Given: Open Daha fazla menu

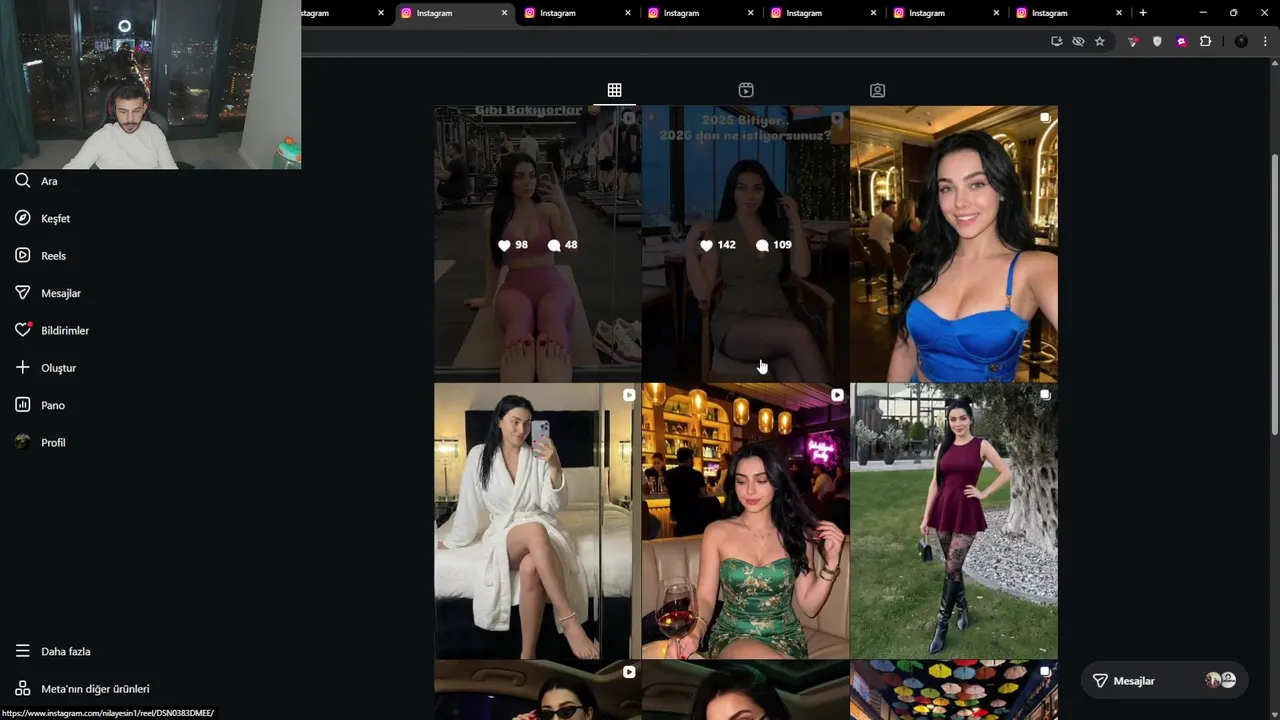Looking at the screenshot, I should coord(52,651).
